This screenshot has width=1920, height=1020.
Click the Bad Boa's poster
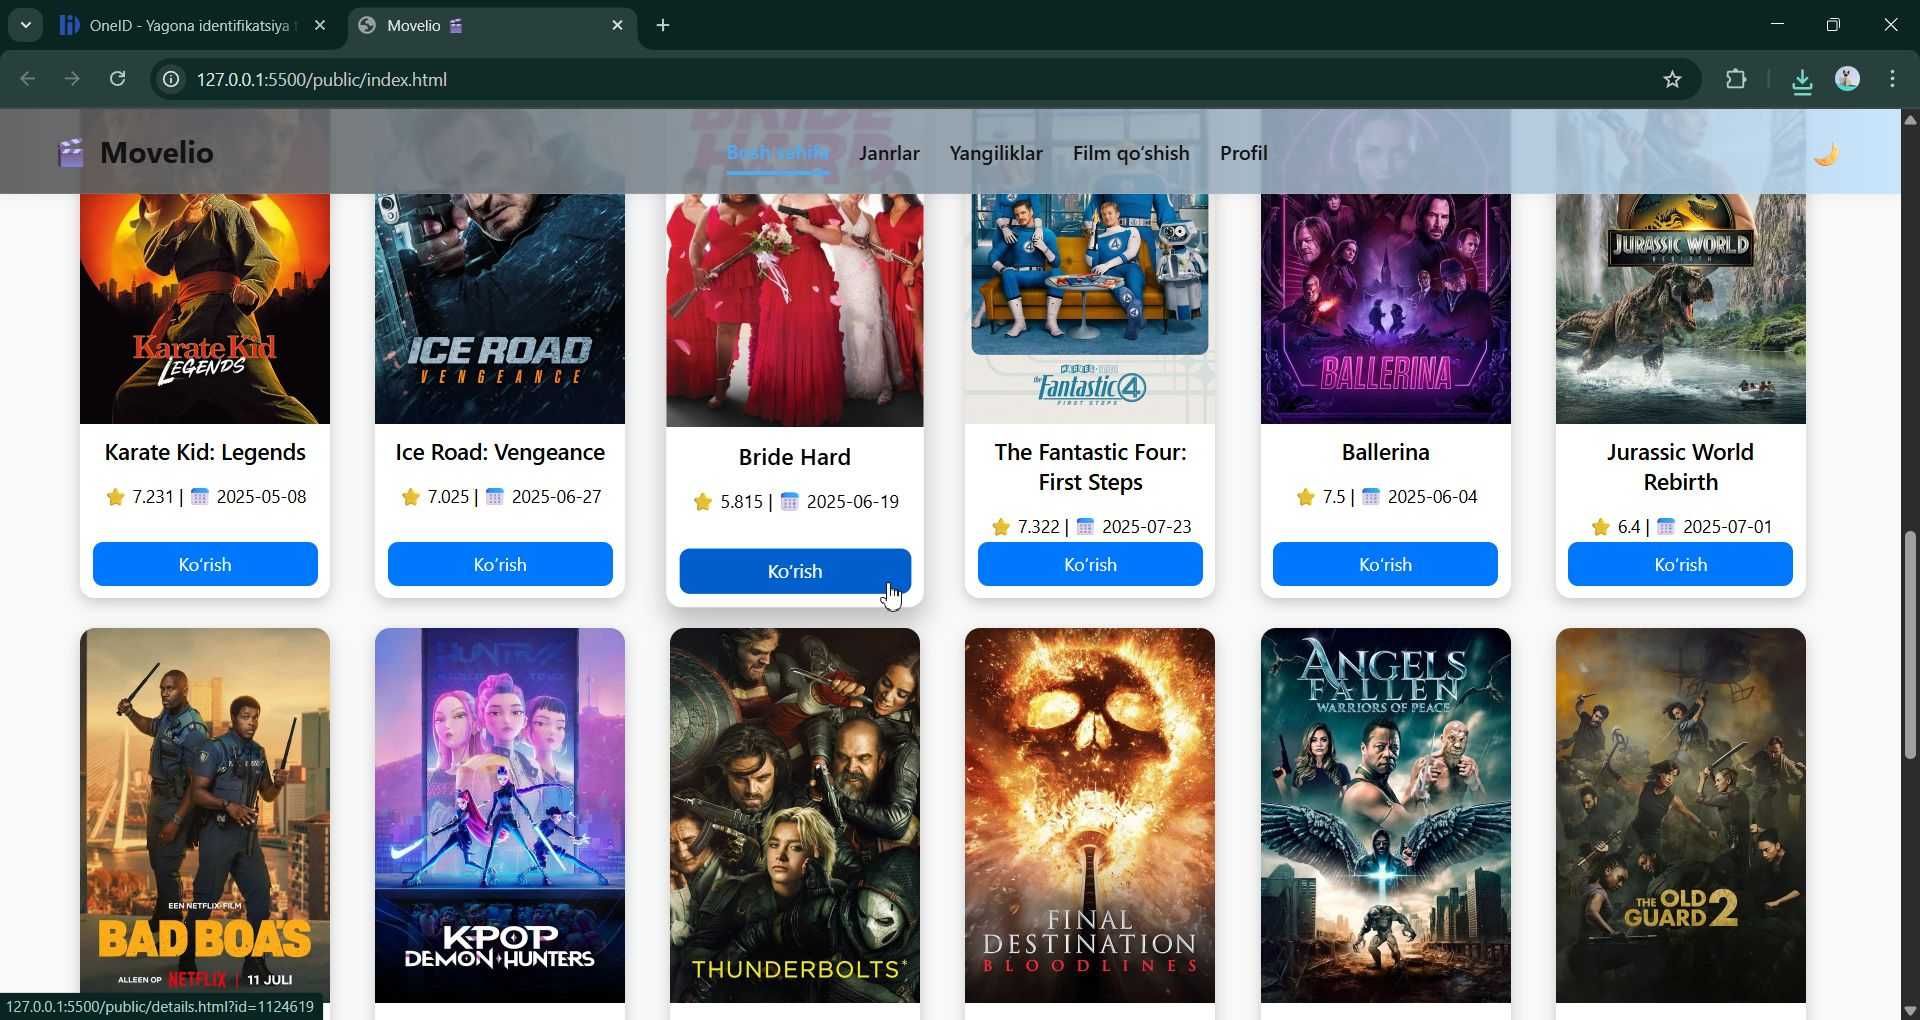click(x=205, y=815)
